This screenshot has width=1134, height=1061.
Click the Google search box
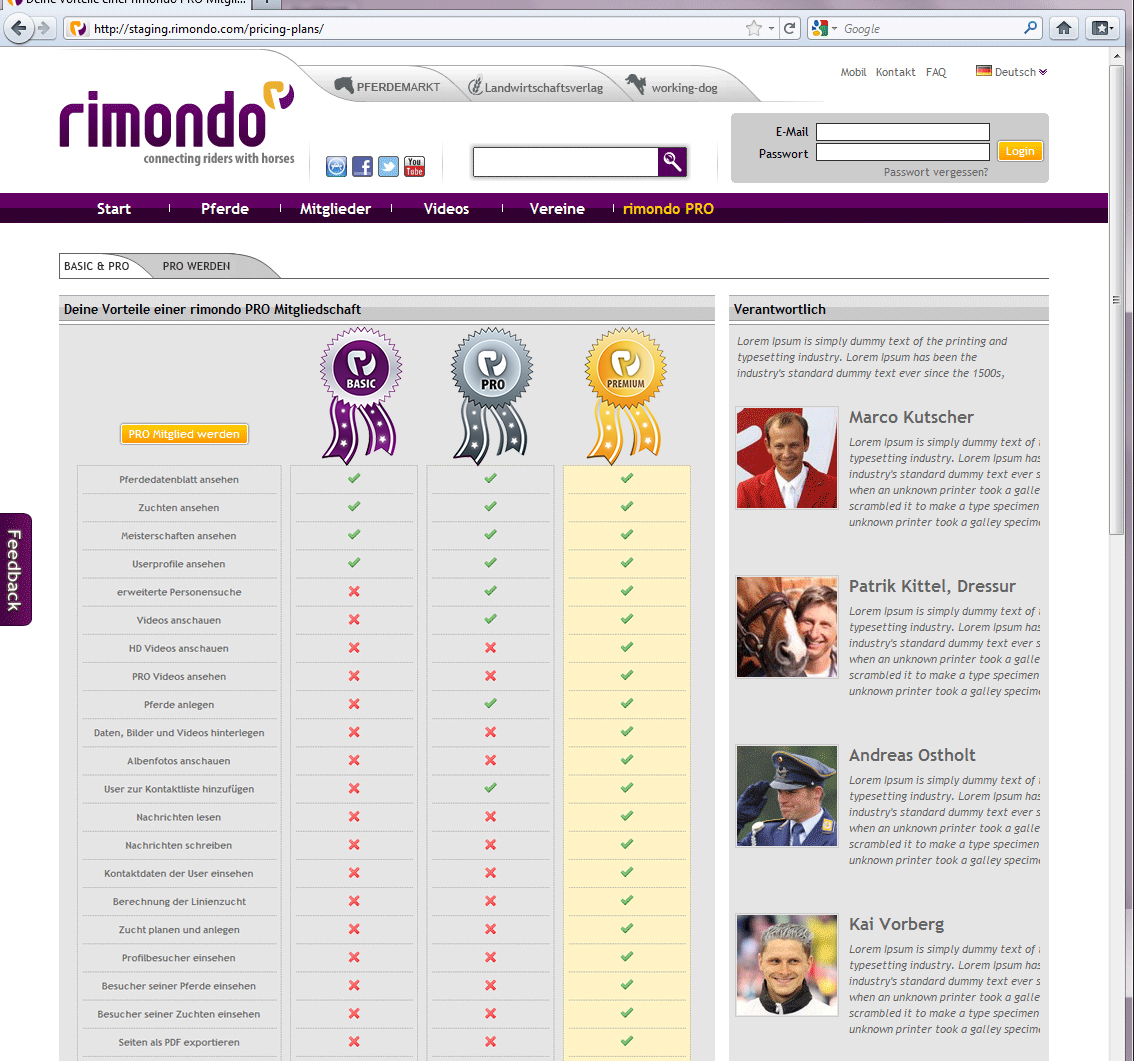click(x=931, y=28)
